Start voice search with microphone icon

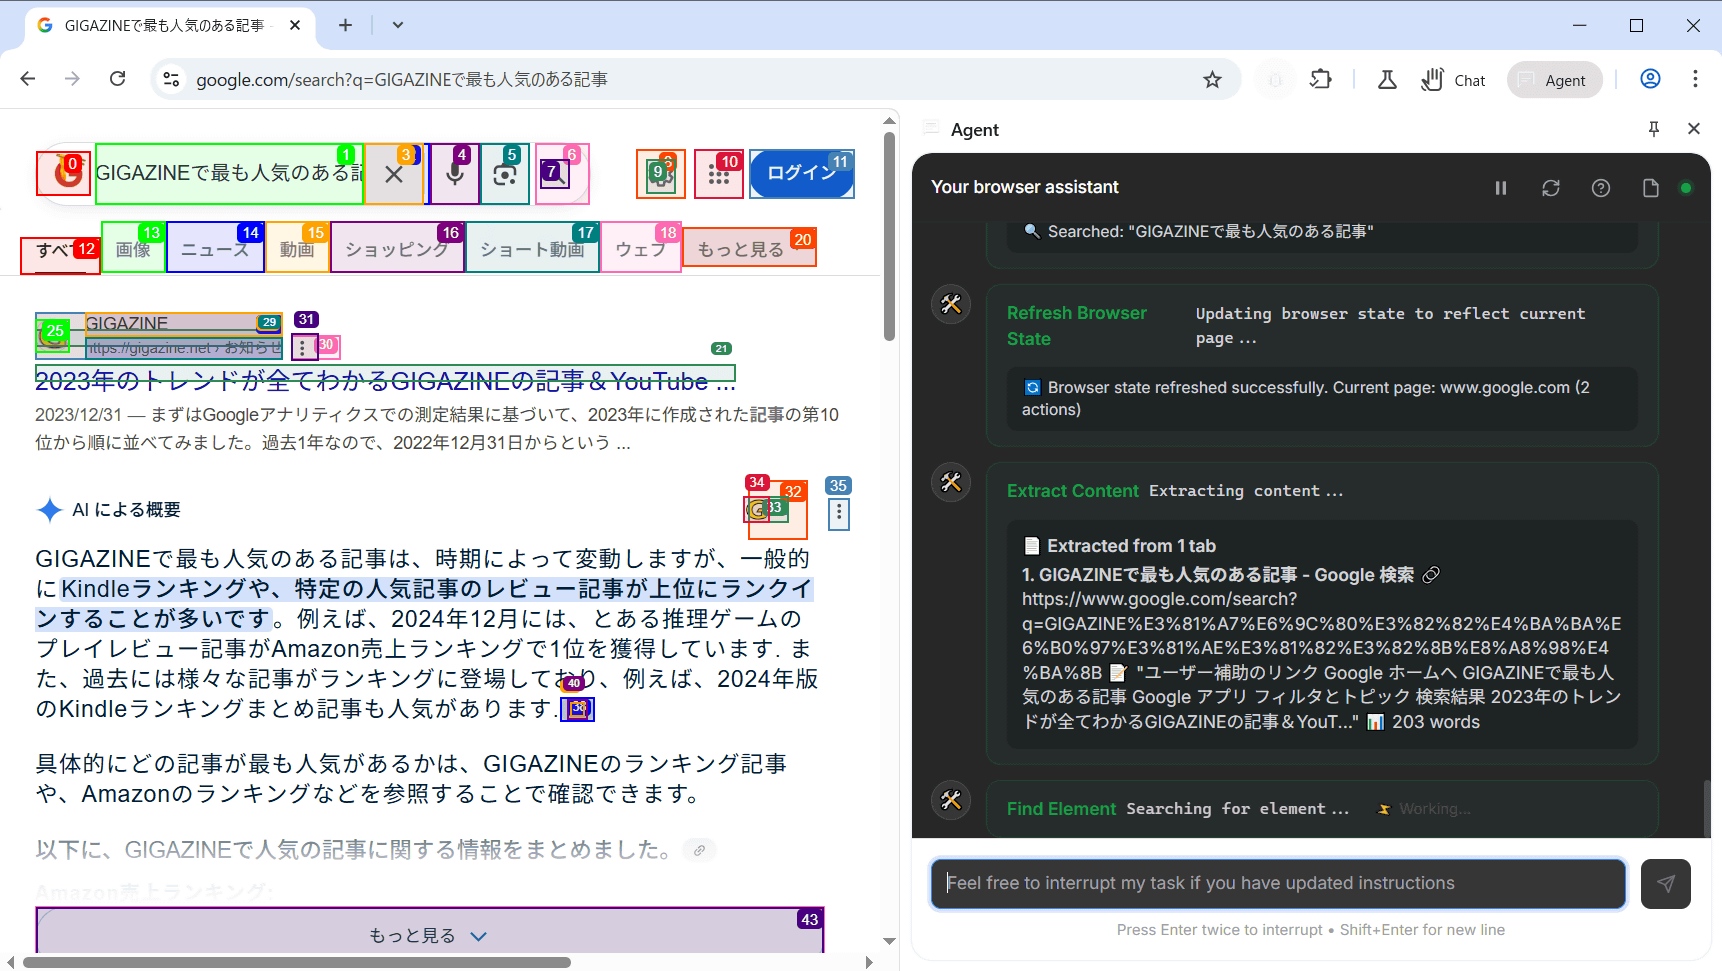coord(455,174)
